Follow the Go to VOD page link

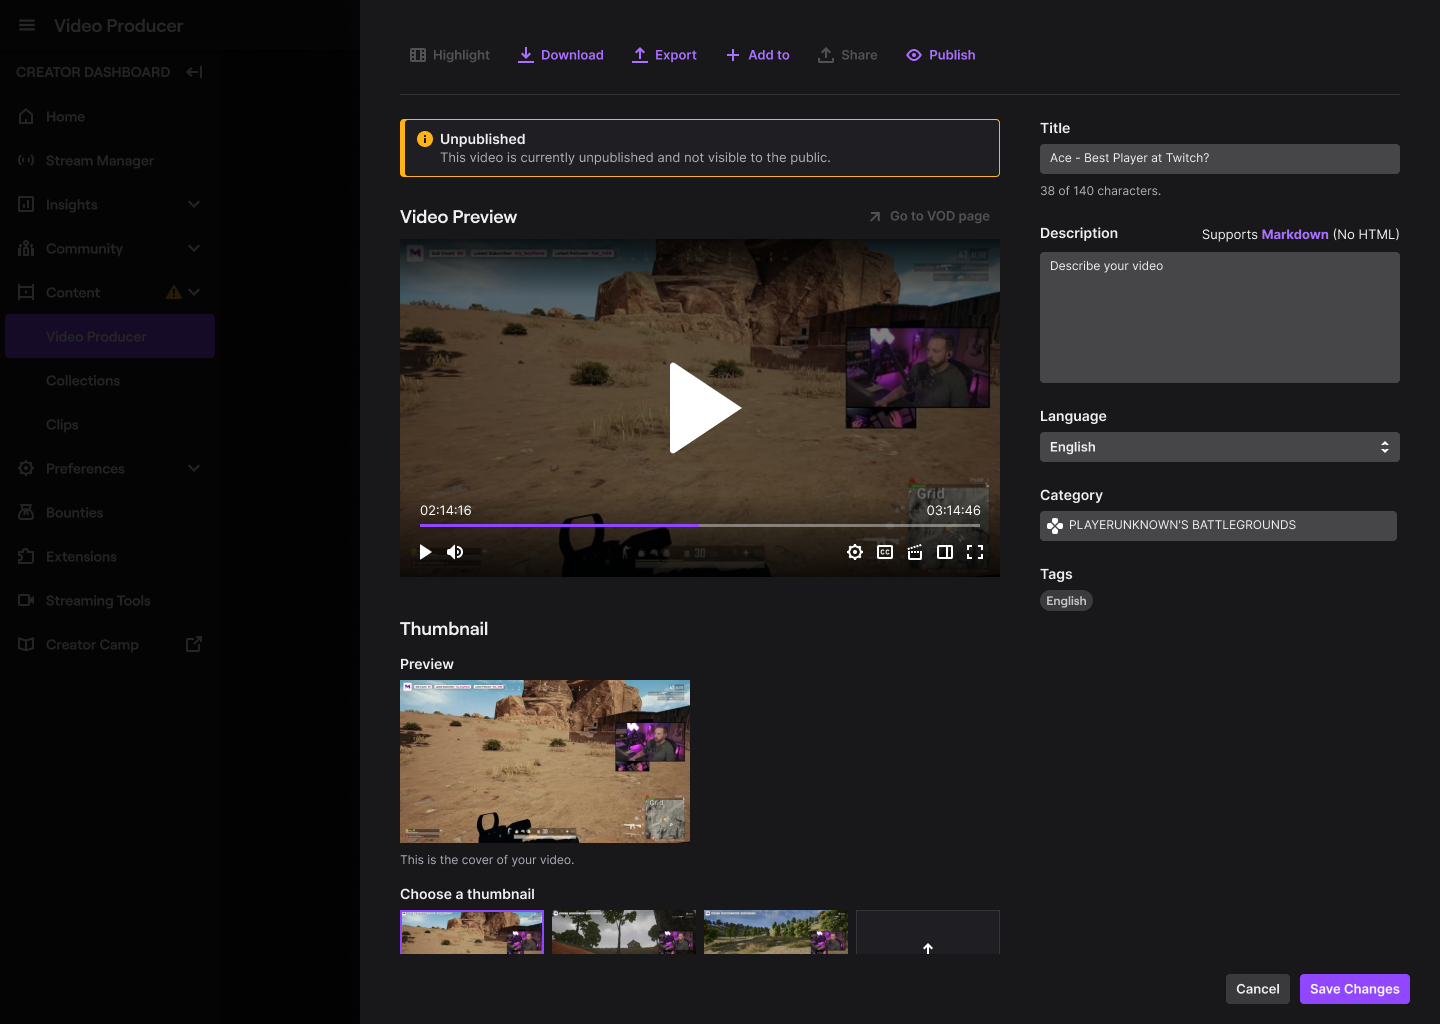pos(929,216)
